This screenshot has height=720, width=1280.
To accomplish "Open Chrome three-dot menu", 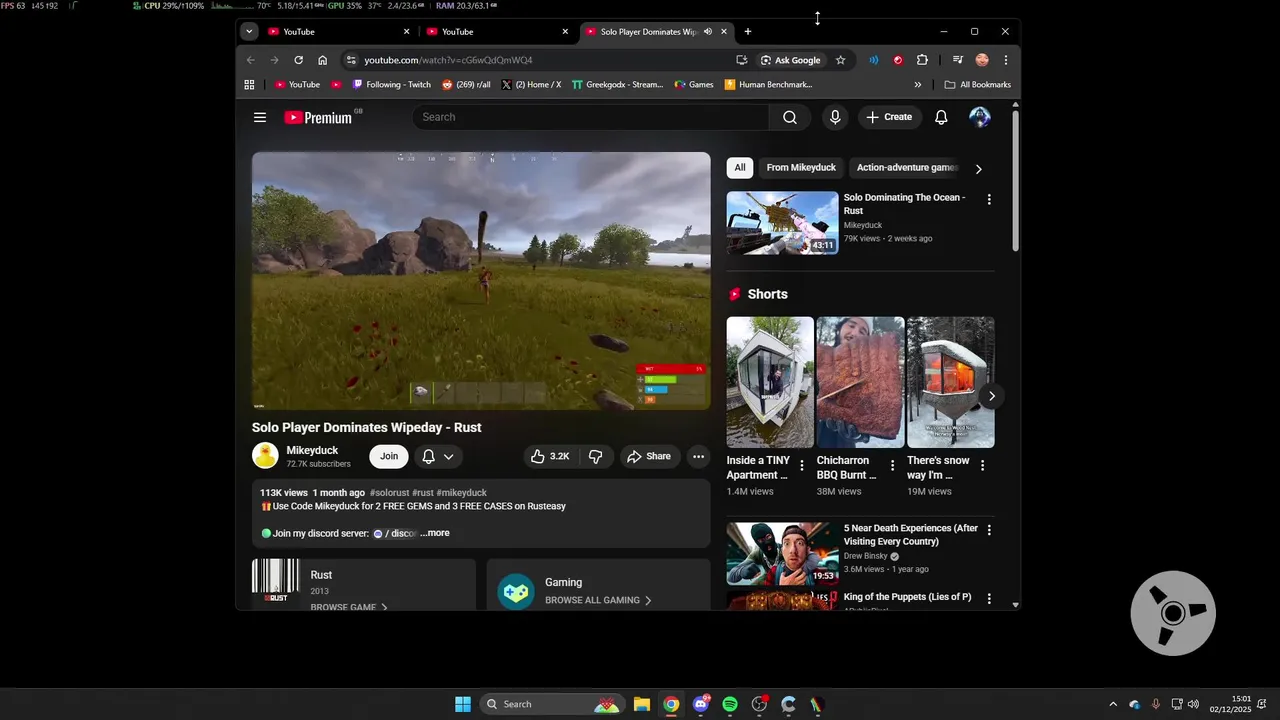I will tap(1005, 60).
